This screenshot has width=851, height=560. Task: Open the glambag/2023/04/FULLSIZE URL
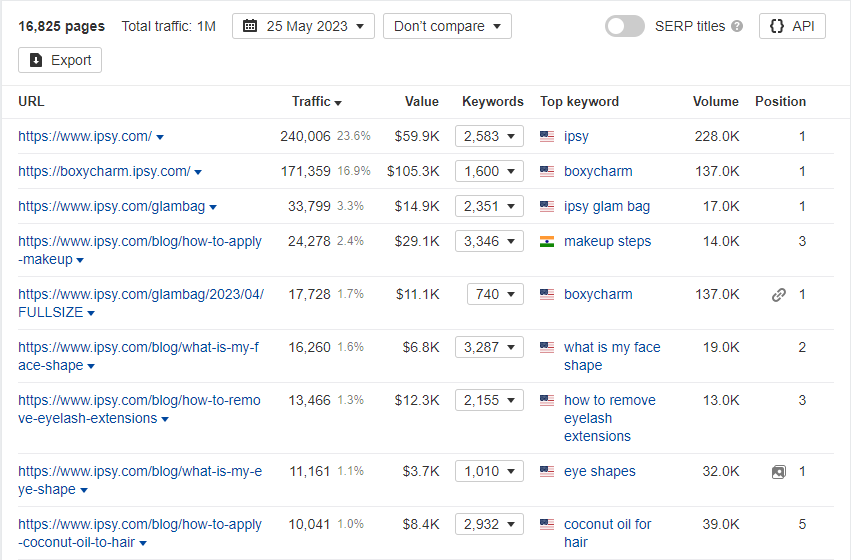pos(141,303)
